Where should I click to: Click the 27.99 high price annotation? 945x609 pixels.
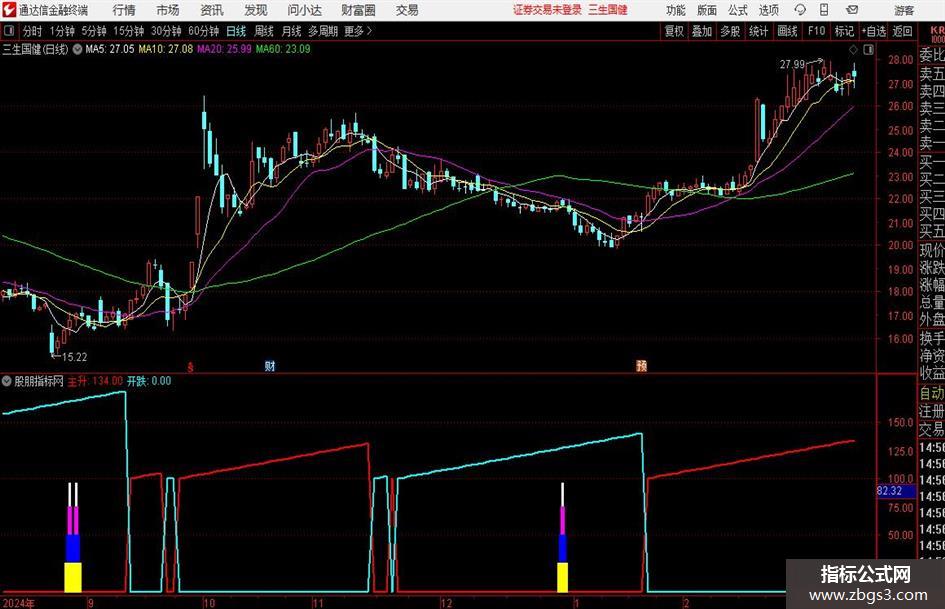coord(792,65)
